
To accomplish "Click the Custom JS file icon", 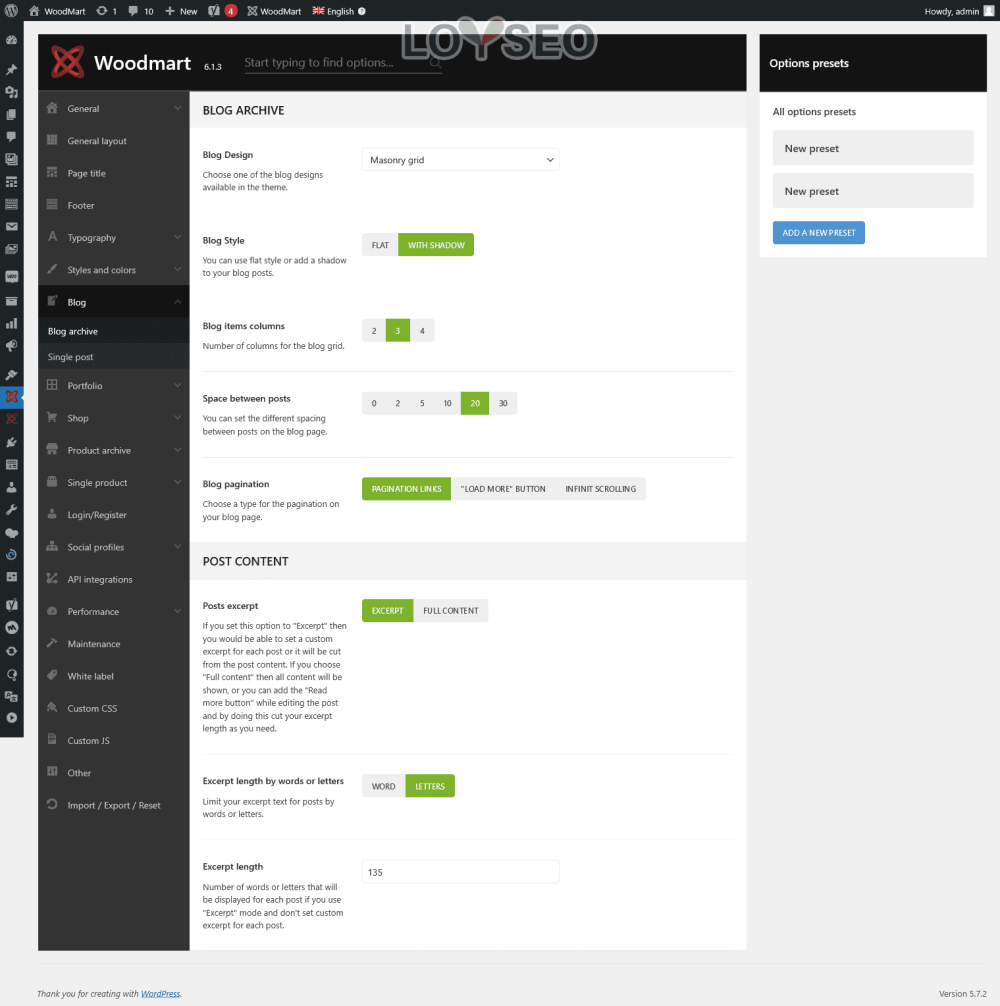I will 53,739.
